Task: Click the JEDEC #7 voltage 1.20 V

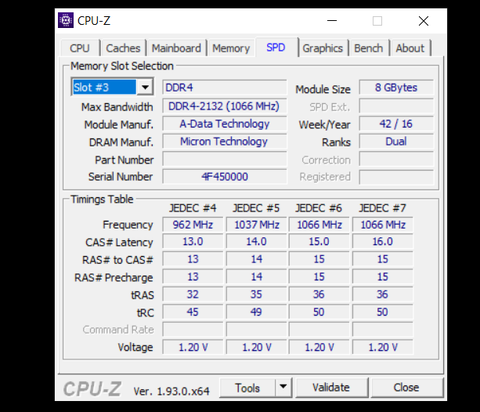Action: (x=383, y=347)
